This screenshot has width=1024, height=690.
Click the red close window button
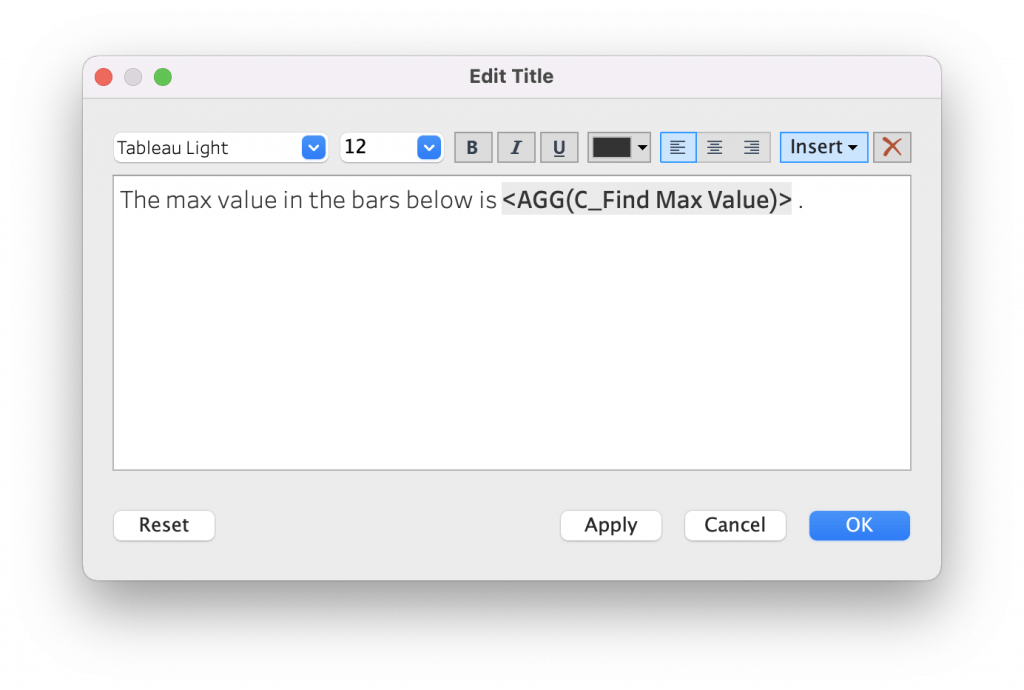coord(103,77)
